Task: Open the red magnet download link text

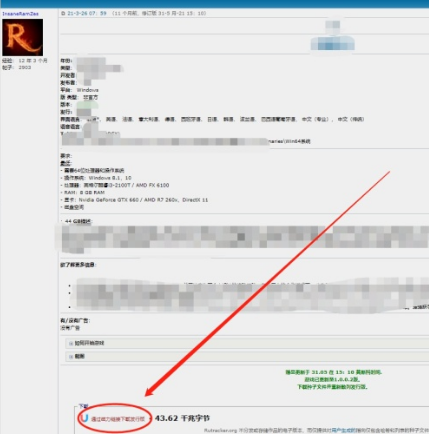Action: [118, 419]
